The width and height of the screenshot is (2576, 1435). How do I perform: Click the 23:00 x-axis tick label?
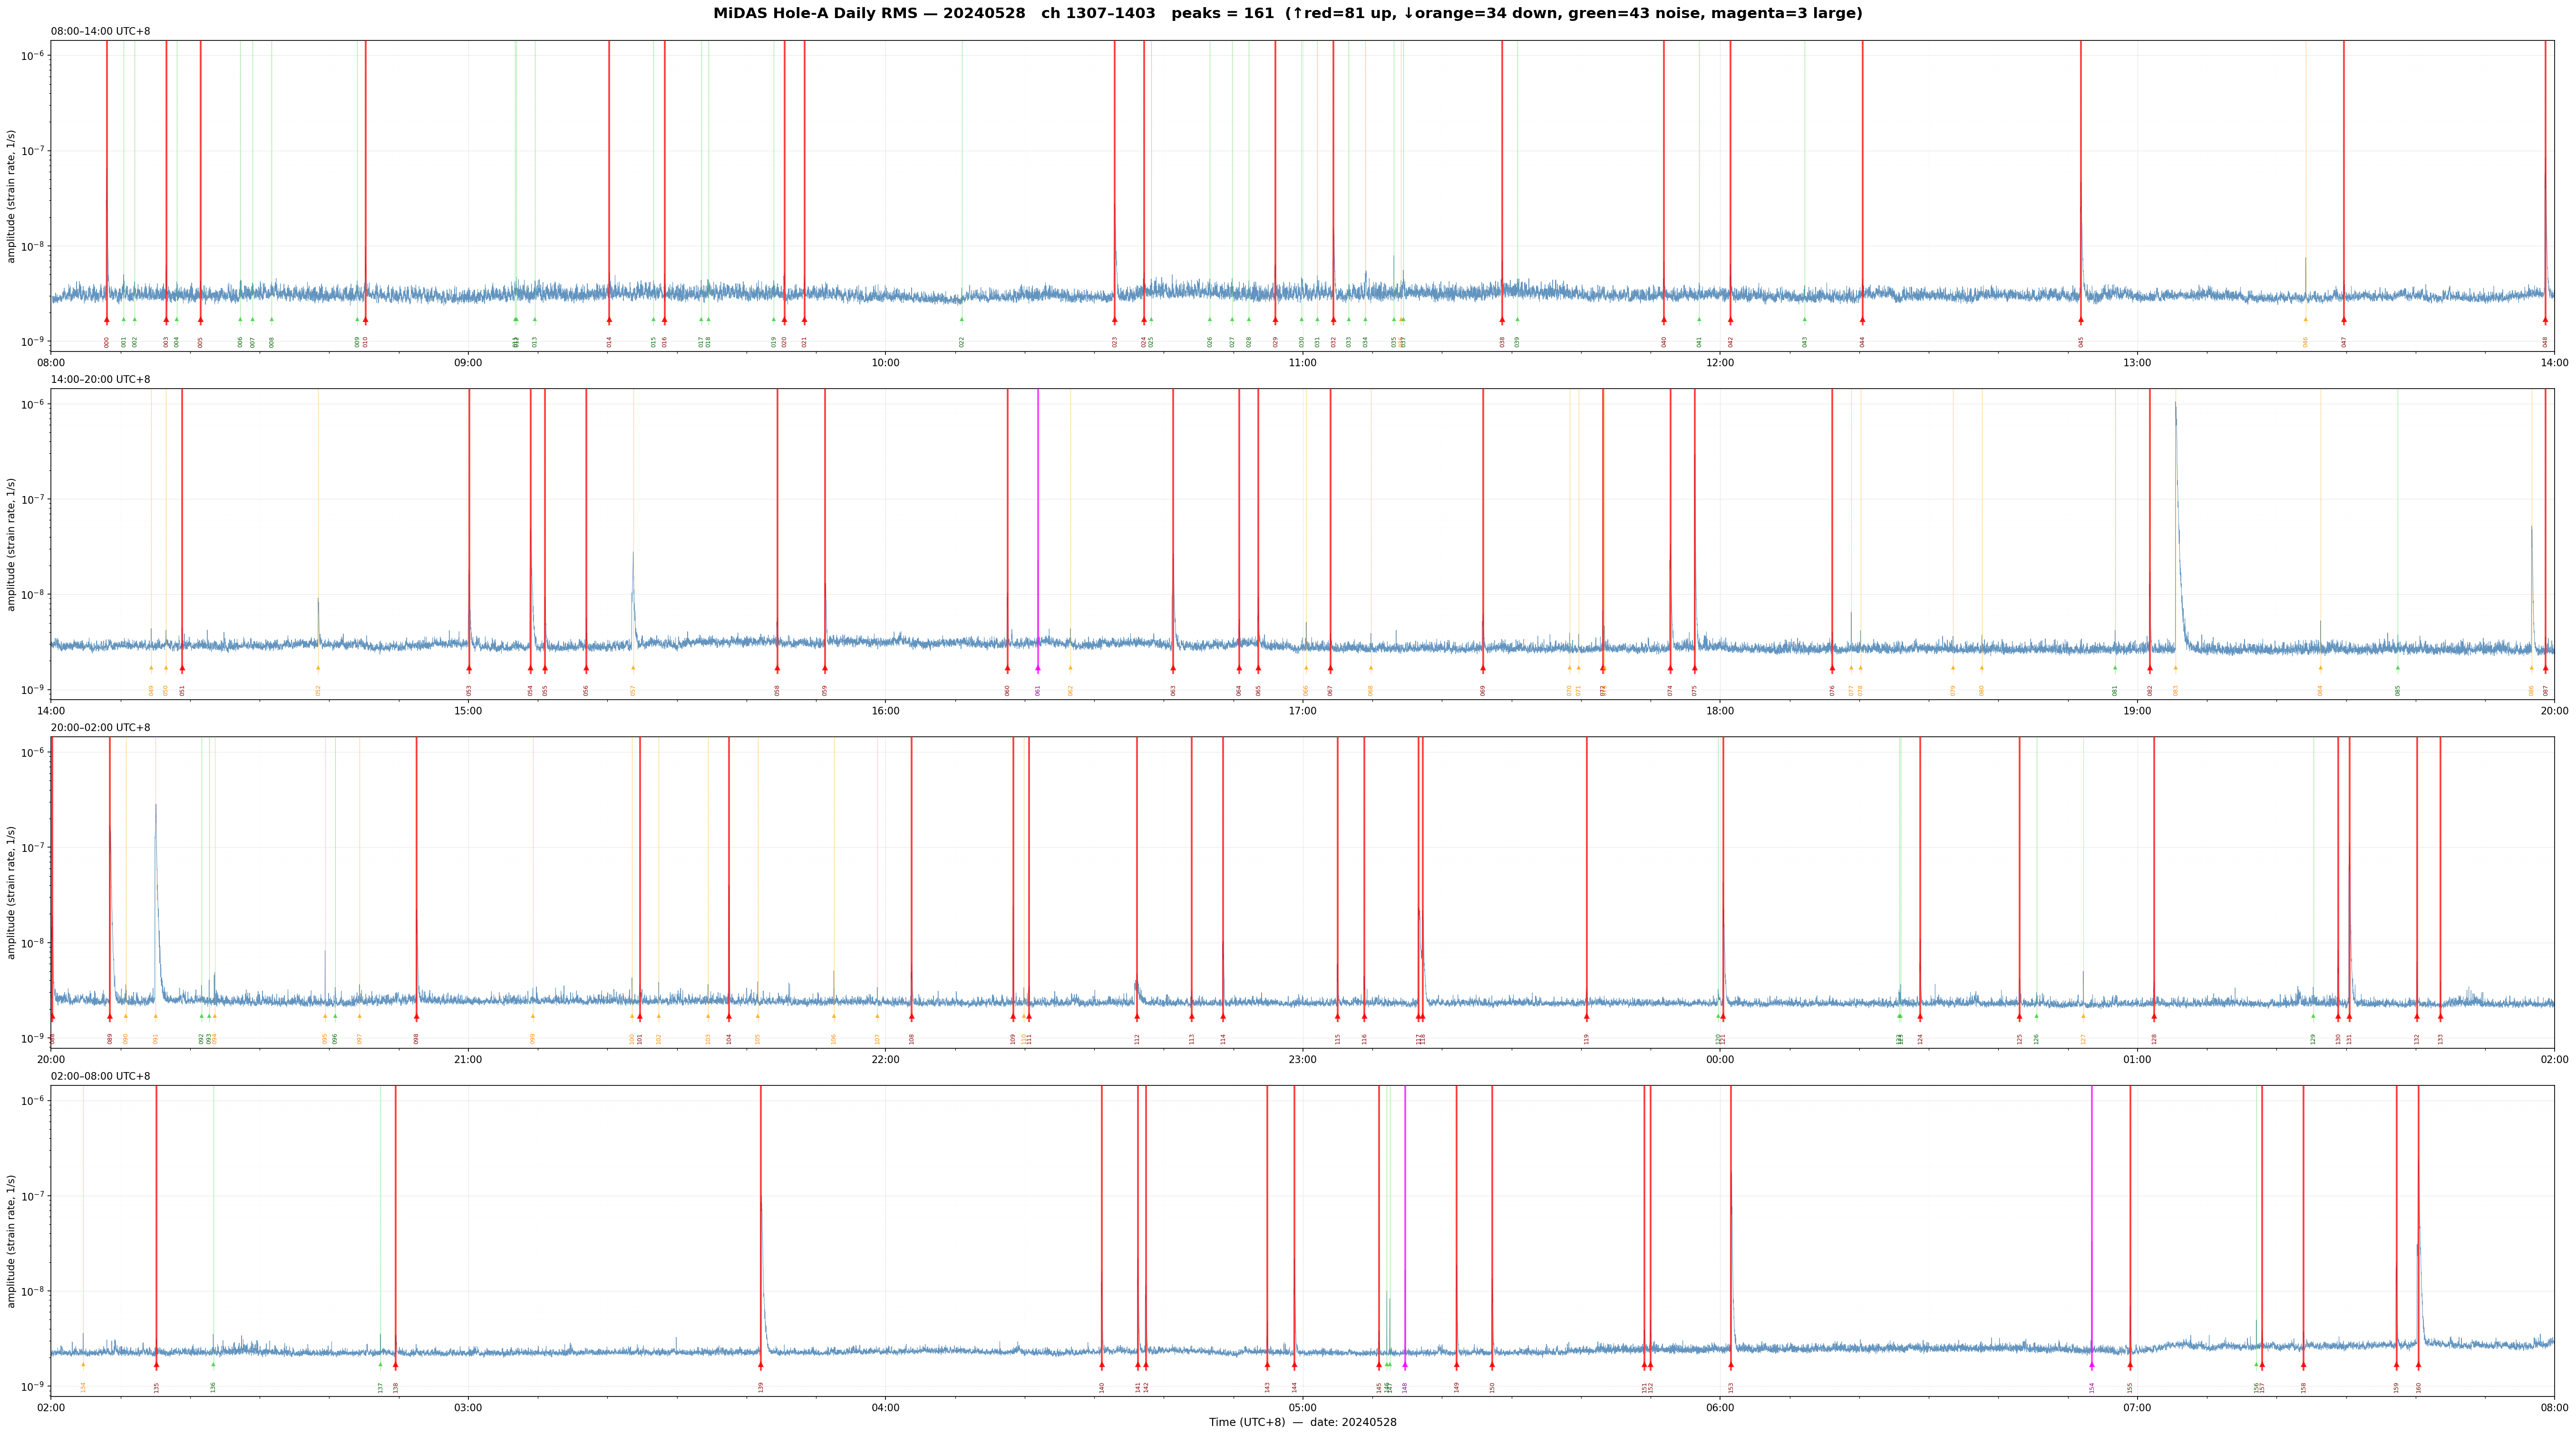[1302, 1059]
